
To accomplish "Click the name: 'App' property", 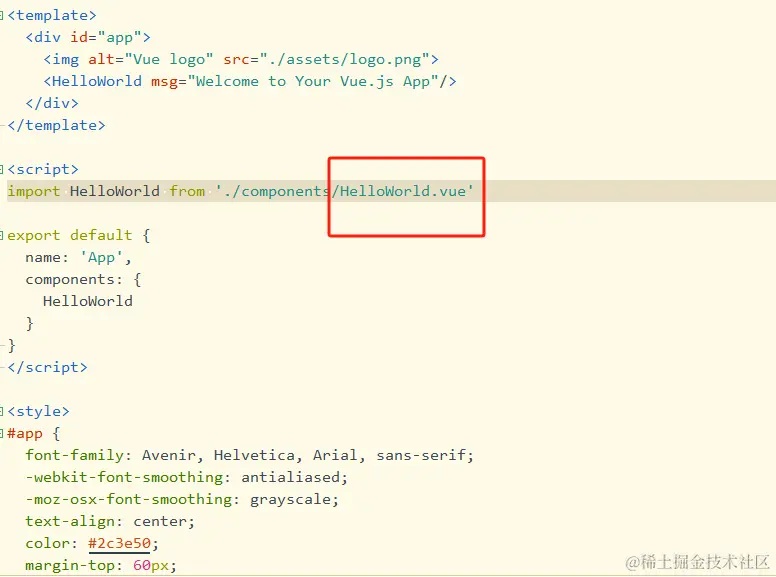I will point(78,257).
